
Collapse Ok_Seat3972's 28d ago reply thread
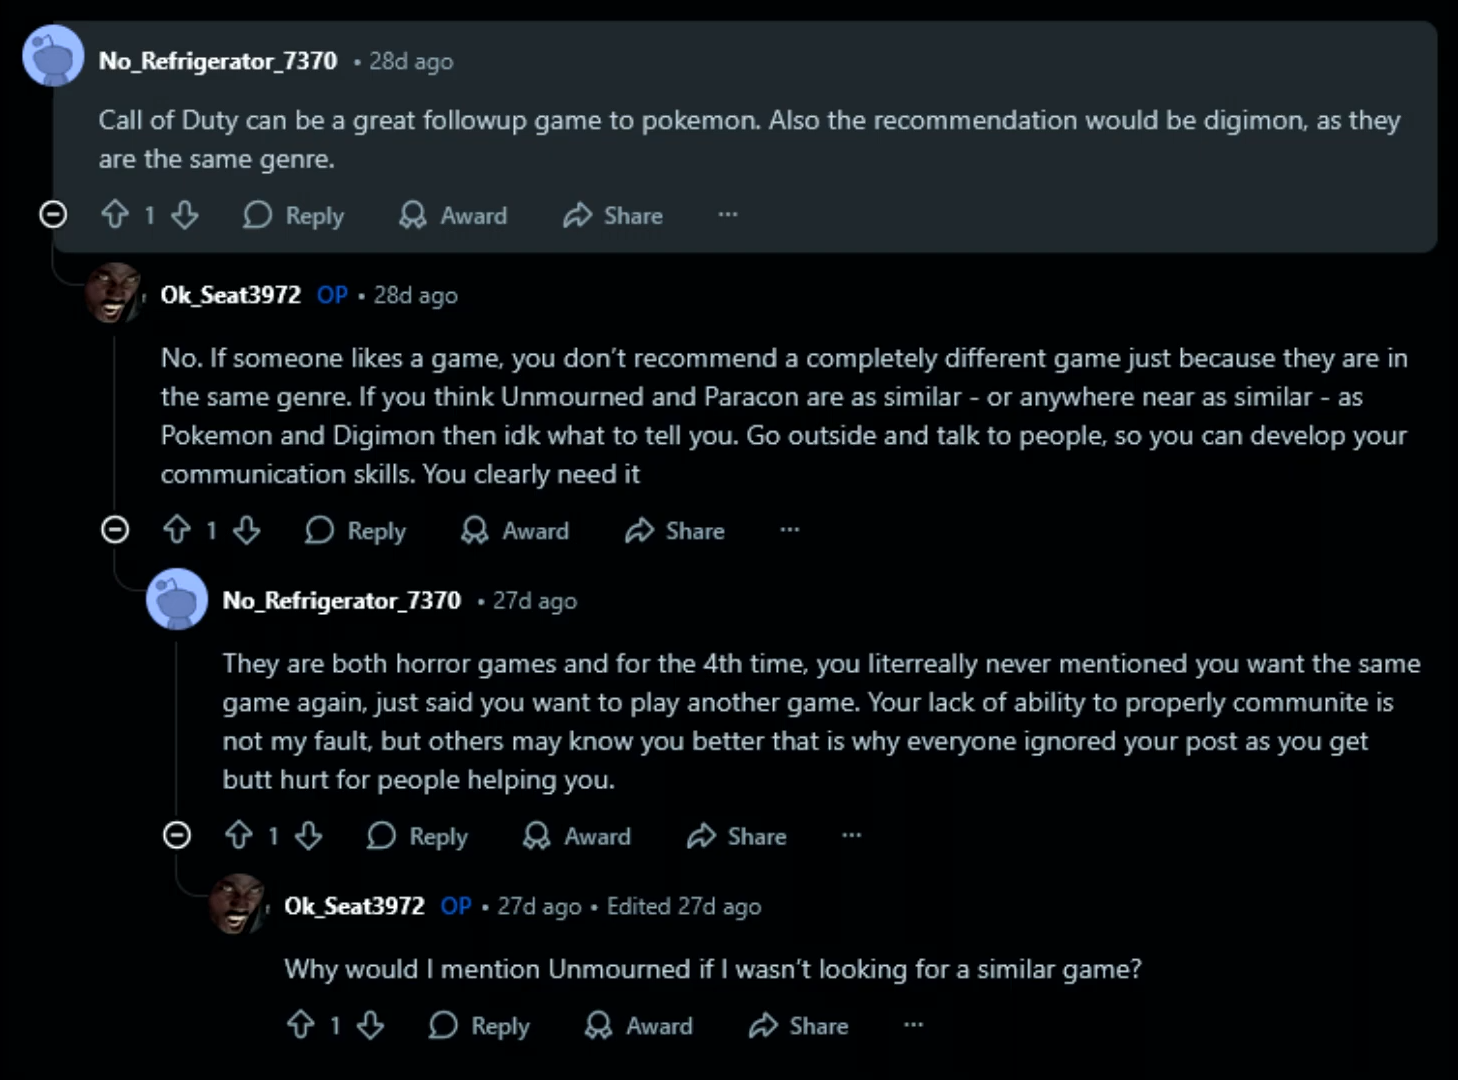115,529
